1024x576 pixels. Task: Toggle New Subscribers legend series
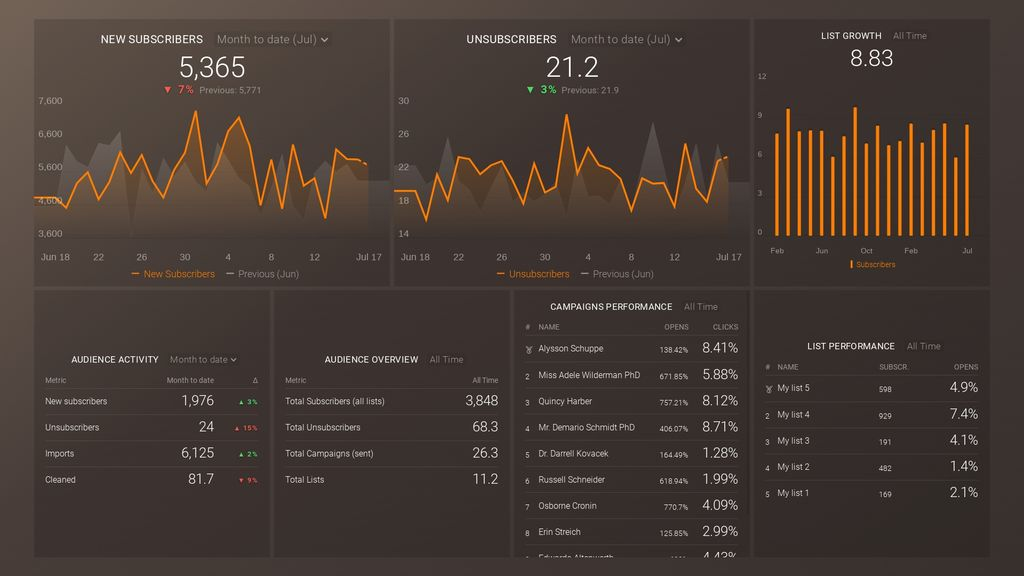click(x=173, y=274)
